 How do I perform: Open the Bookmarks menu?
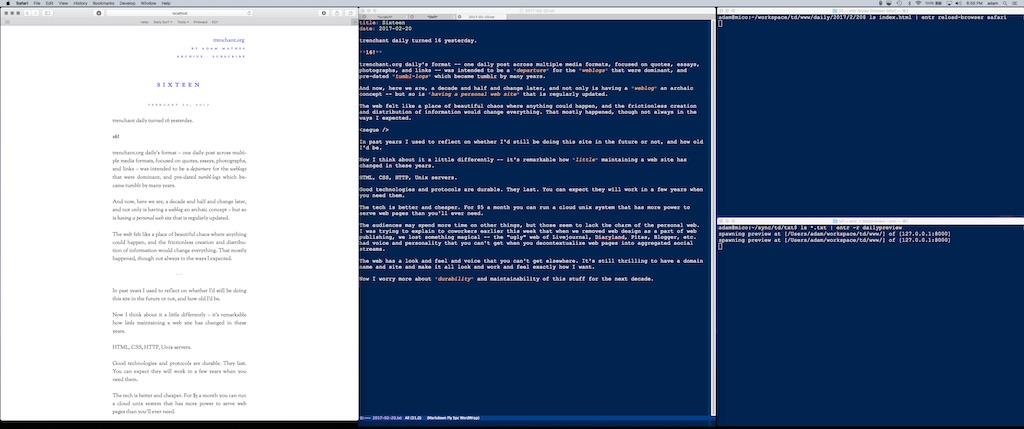(x=103, y=3)
